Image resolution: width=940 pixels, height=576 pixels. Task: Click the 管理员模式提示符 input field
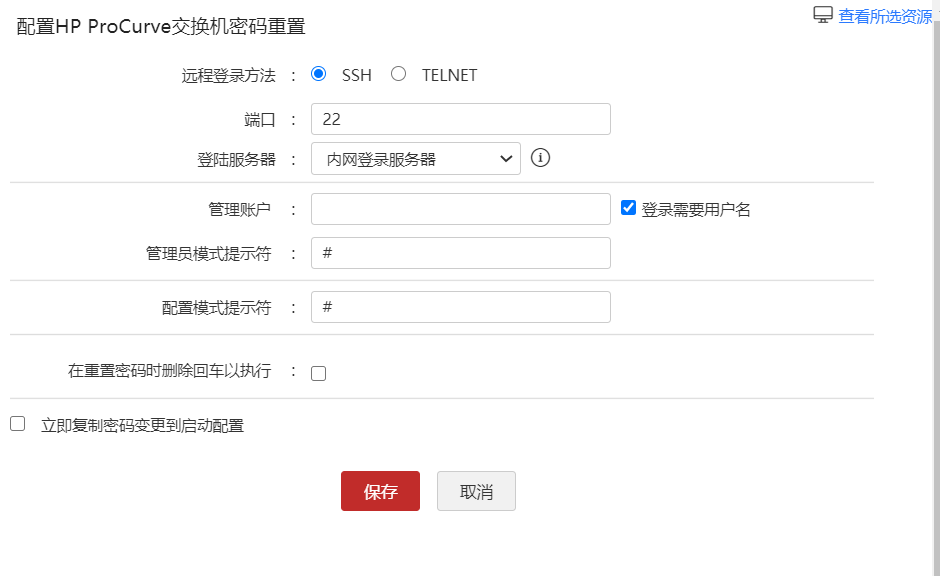pyautogui.click(x=460, y=253)
